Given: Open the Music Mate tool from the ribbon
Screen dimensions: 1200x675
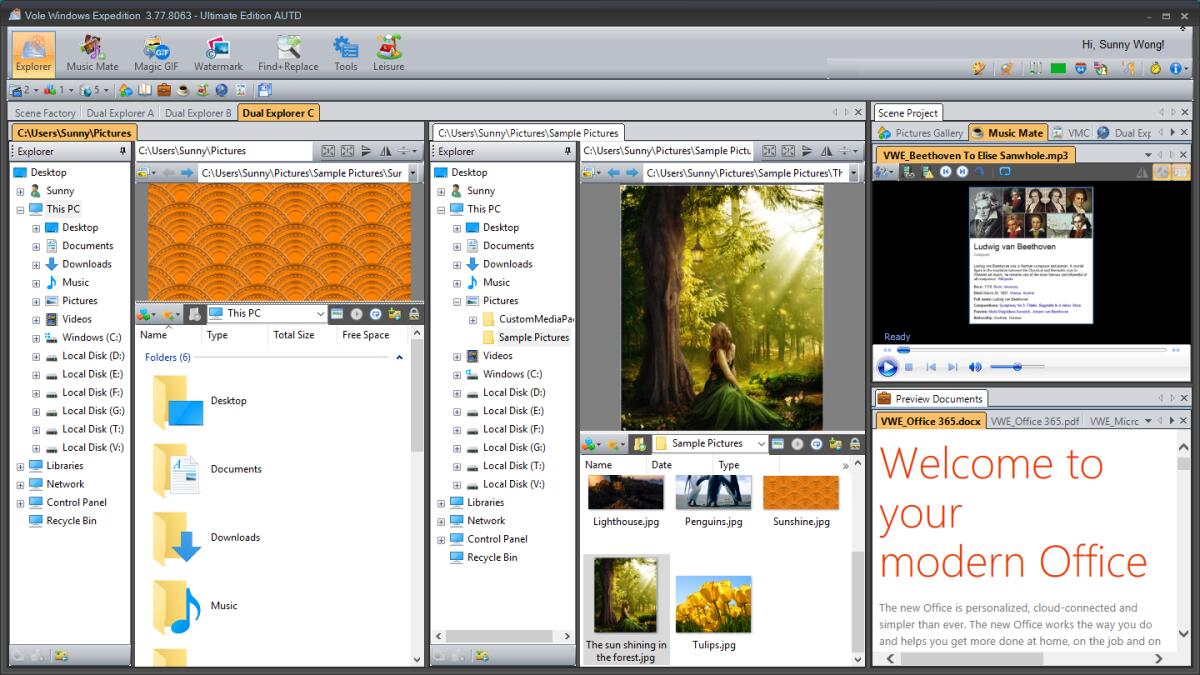Looking at the screenshot, I should [91, 52].
